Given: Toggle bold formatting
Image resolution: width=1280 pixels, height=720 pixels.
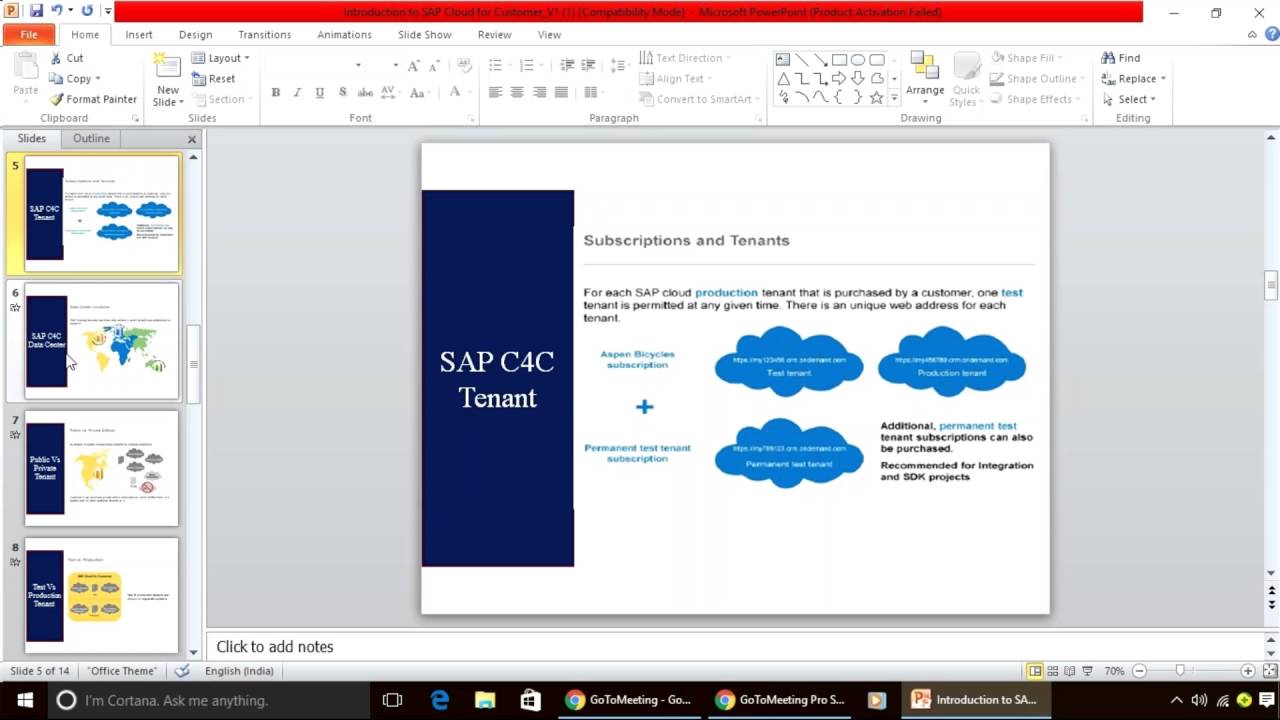Looking at the screenshot, I should 275,92.
